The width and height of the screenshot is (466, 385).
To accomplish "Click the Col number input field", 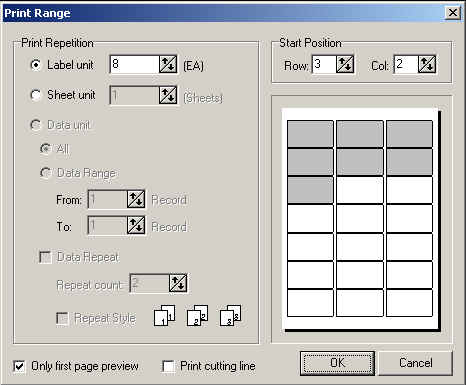I will [x=406, y=64].
